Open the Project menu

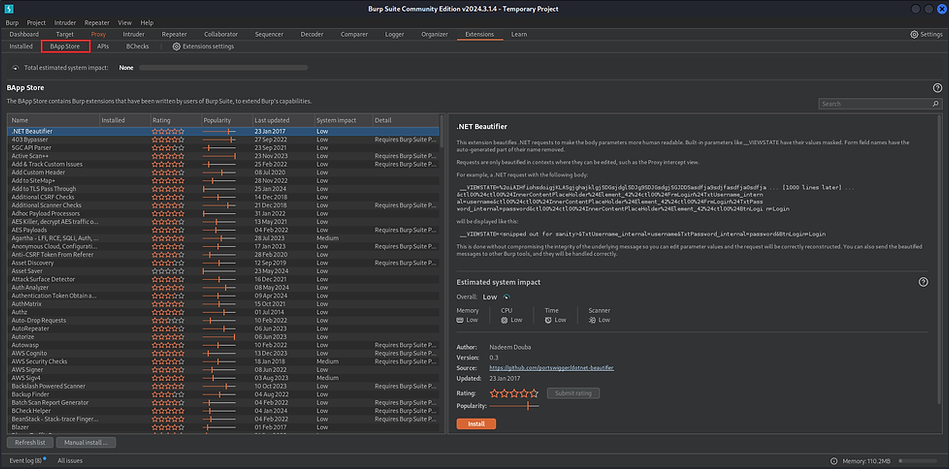[36, 22]
